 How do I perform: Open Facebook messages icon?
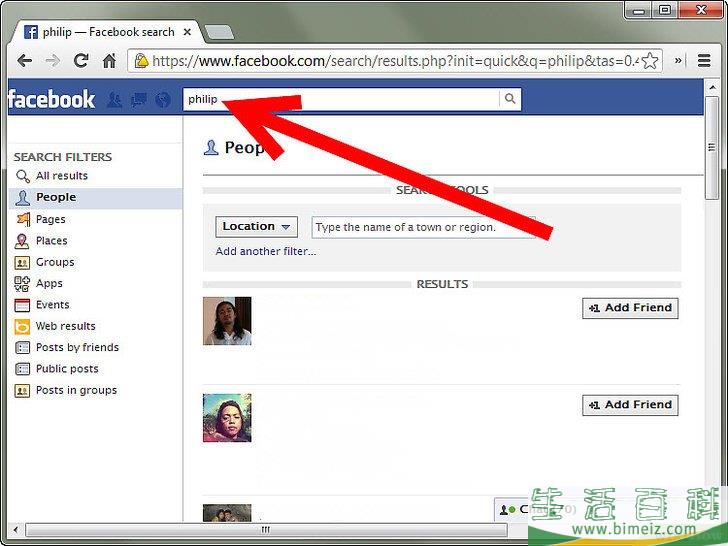pos(139,100)
